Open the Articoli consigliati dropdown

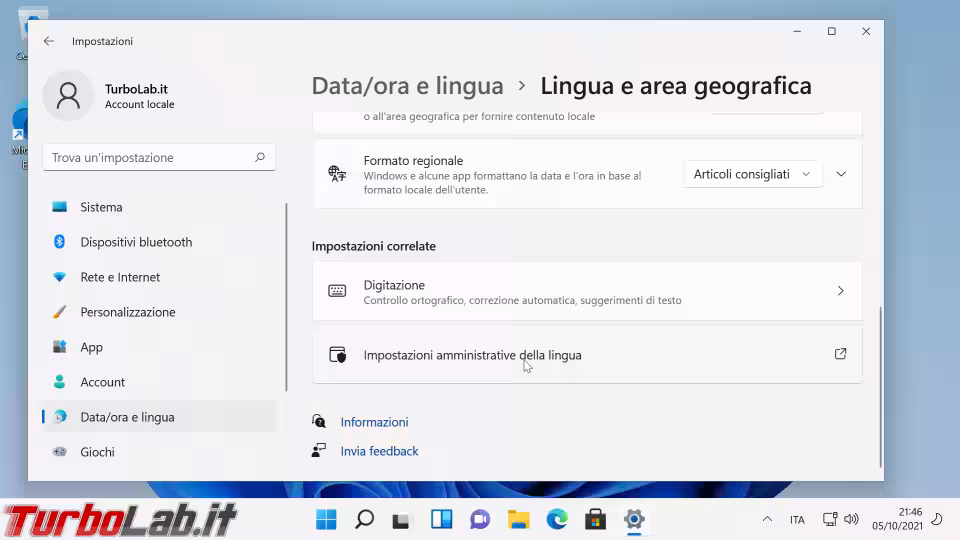point(752,174)
